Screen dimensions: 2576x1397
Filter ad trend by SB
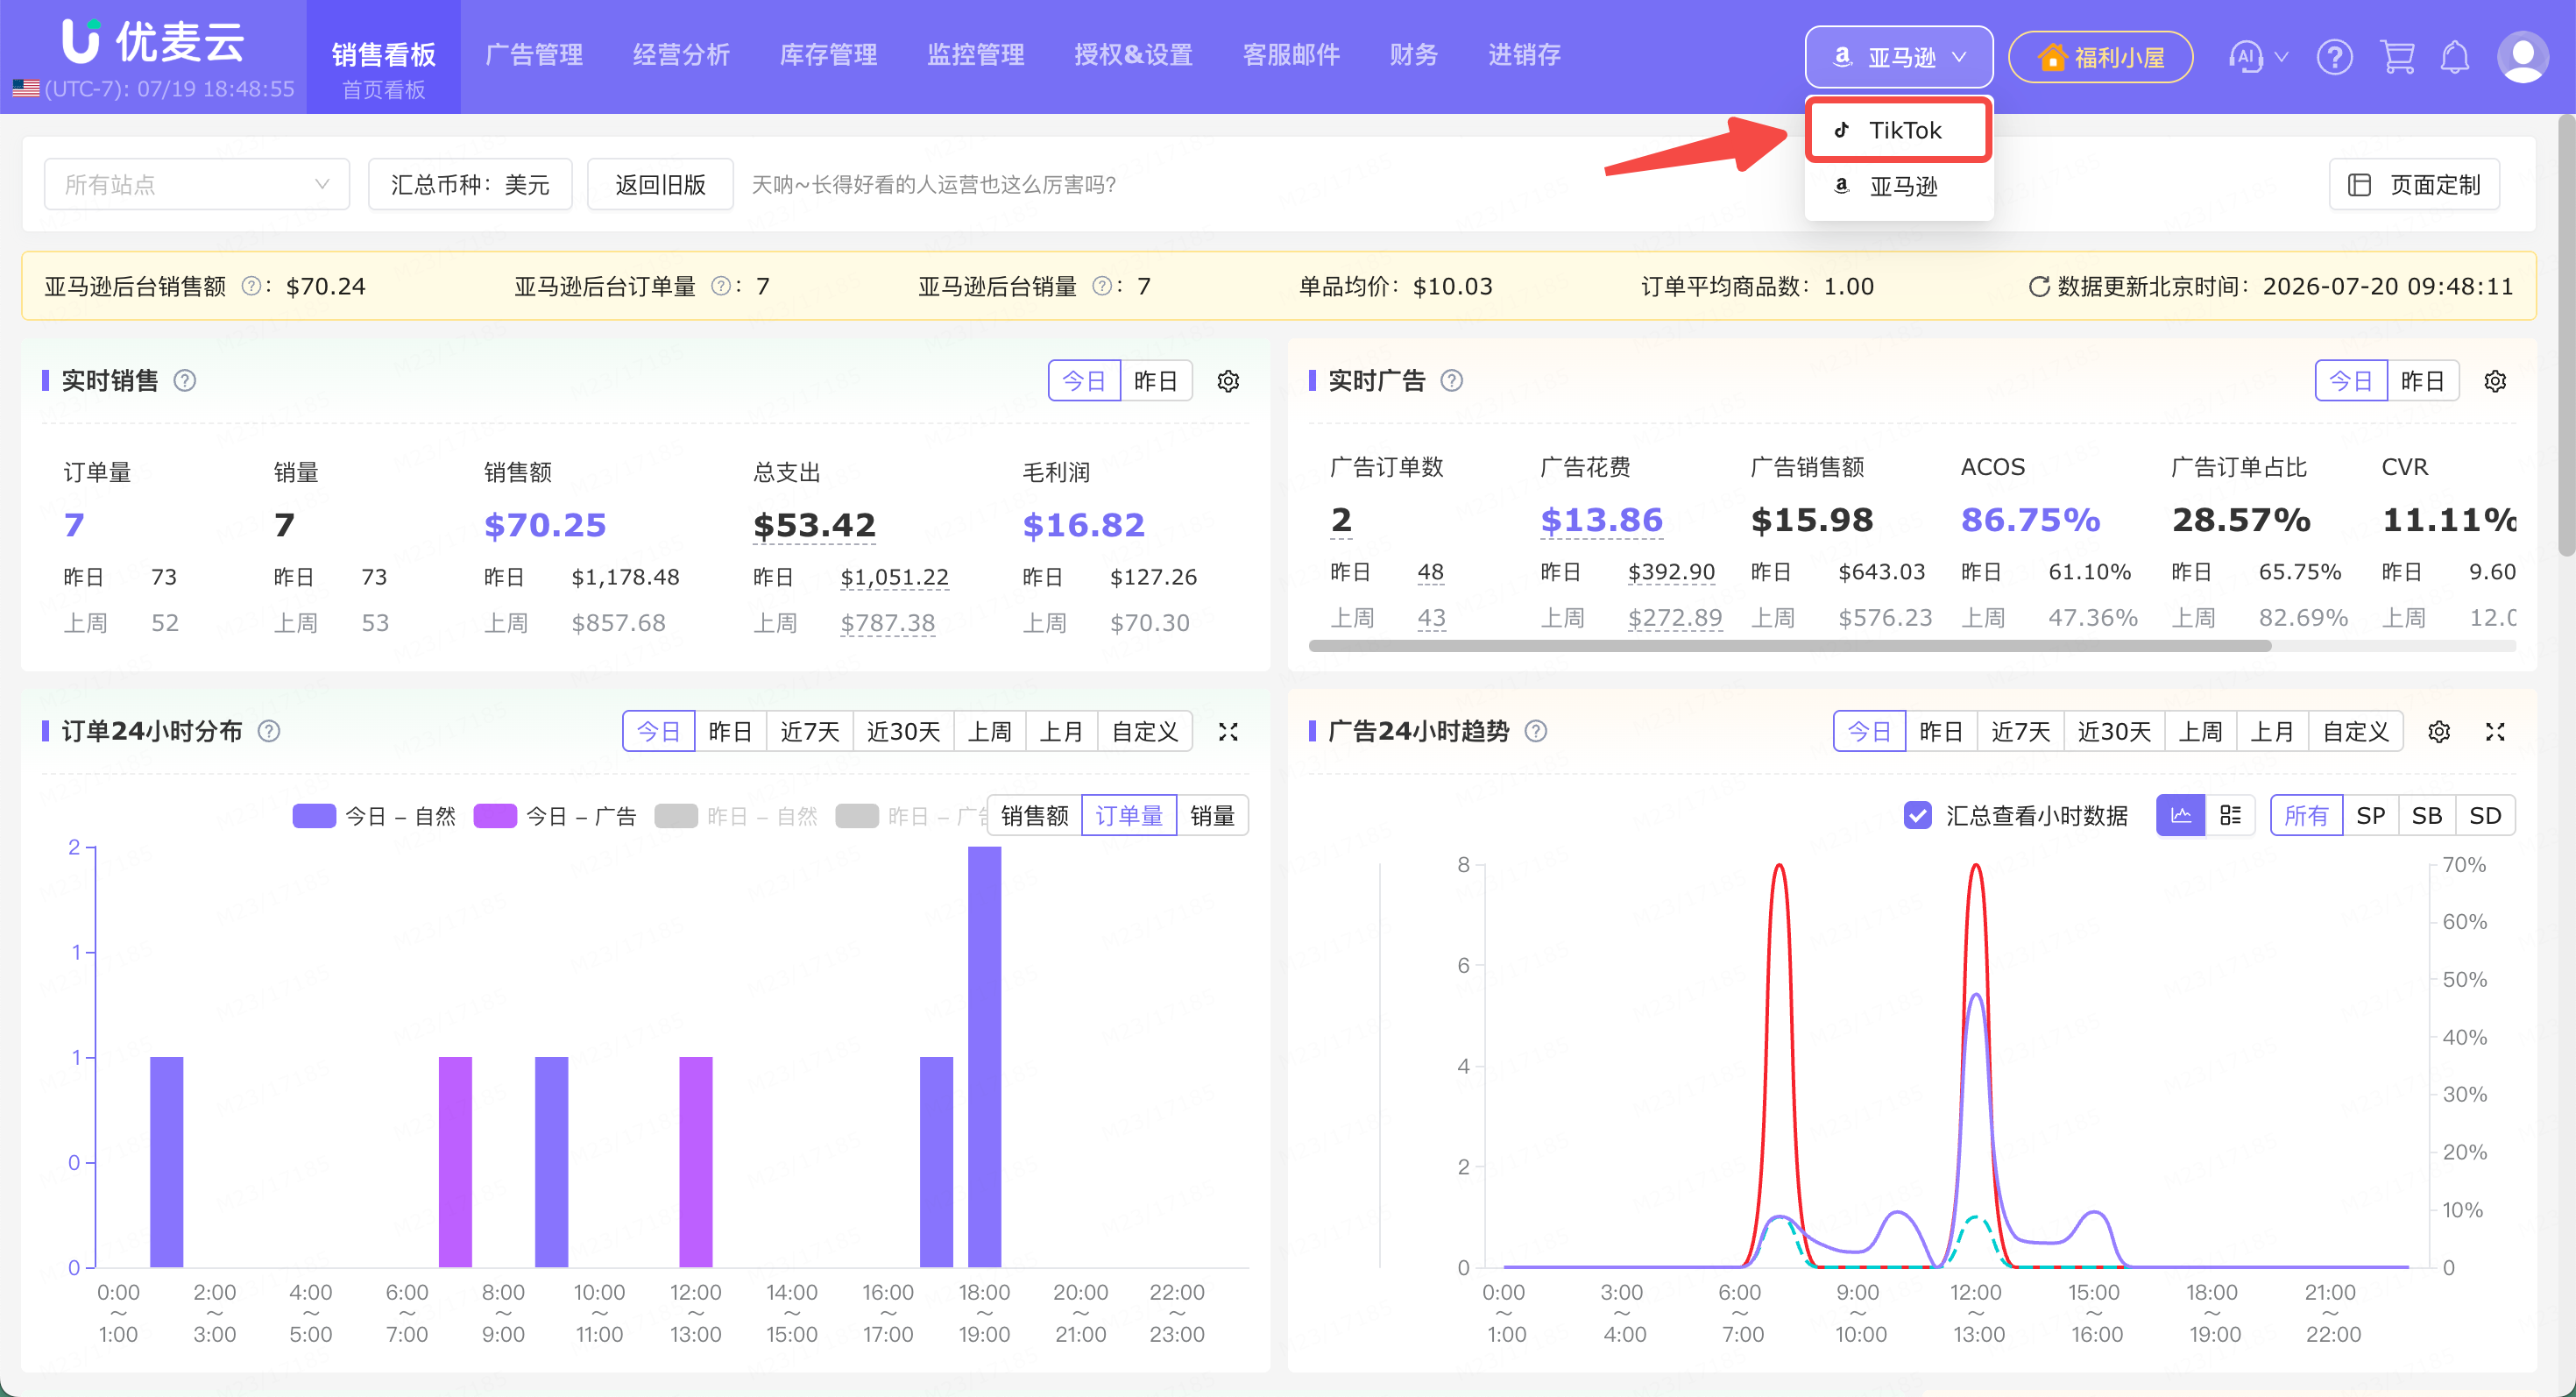tap(2426, 816)
